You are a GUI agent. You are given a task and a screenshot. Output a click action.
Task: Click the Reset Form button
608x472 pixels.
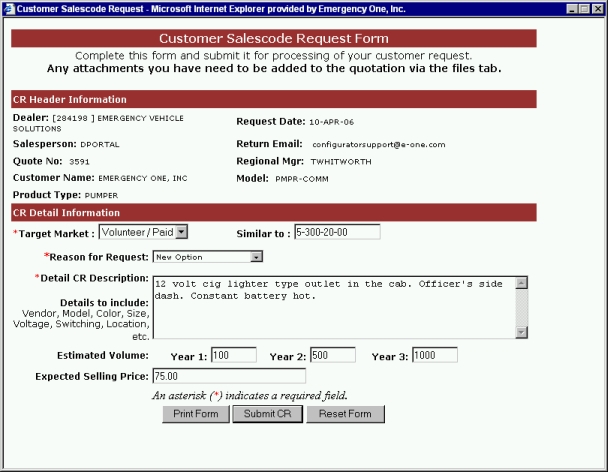[x=345, y=414]
